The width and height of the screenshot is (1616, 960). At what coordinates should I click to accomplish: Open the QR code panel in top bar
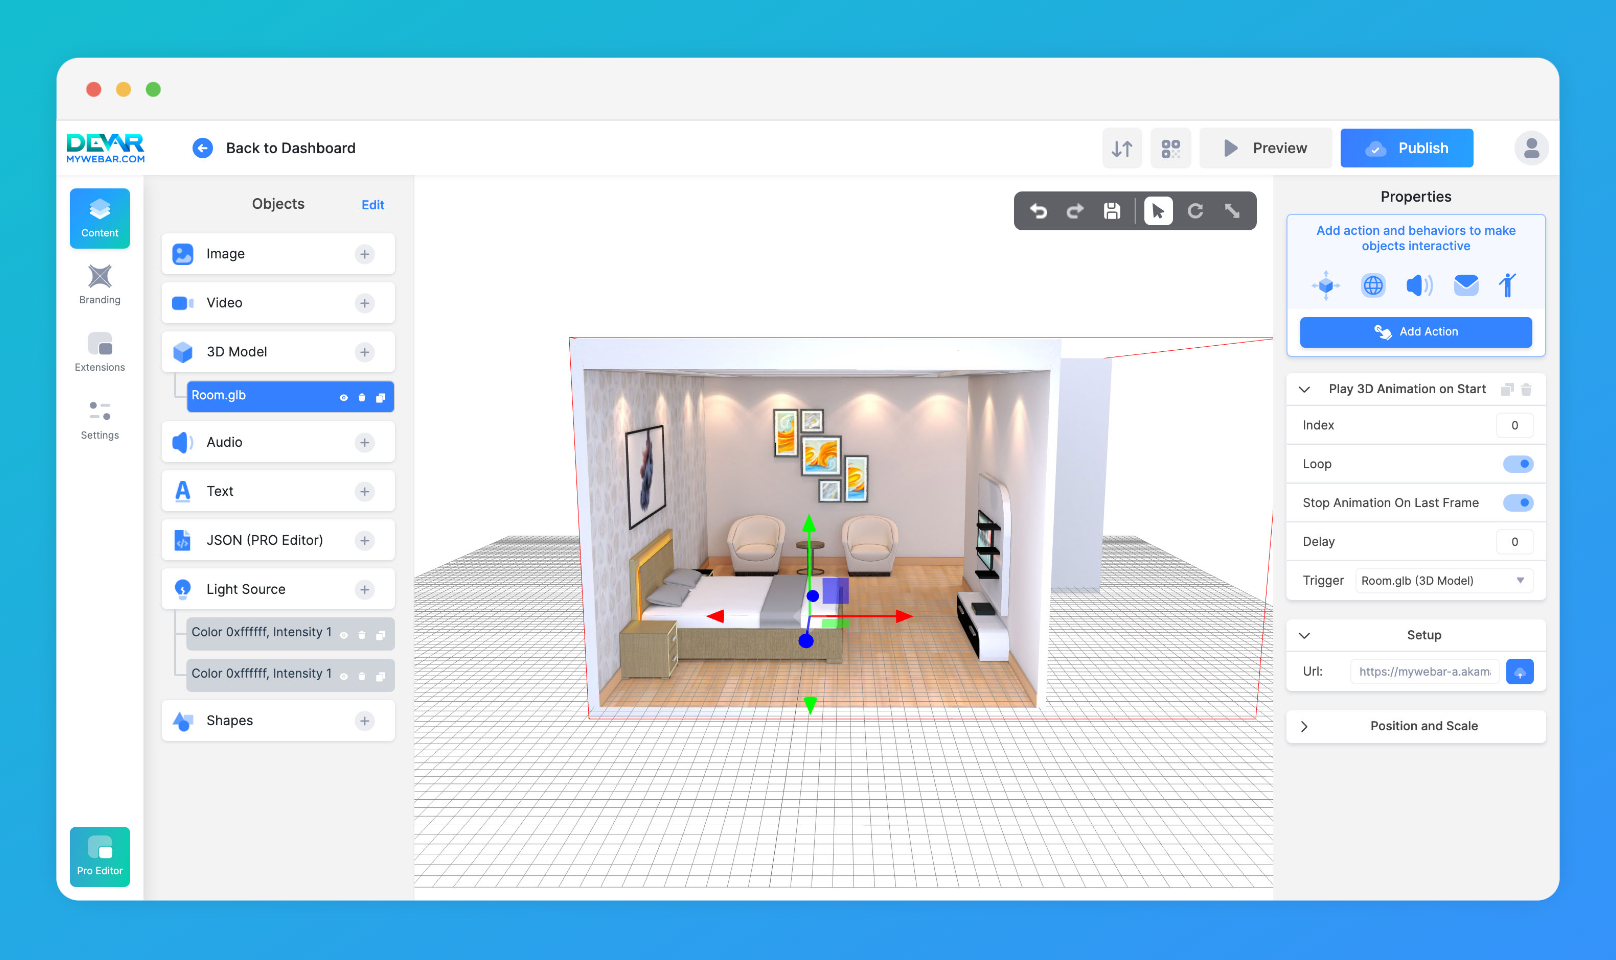coord(1170,148)
